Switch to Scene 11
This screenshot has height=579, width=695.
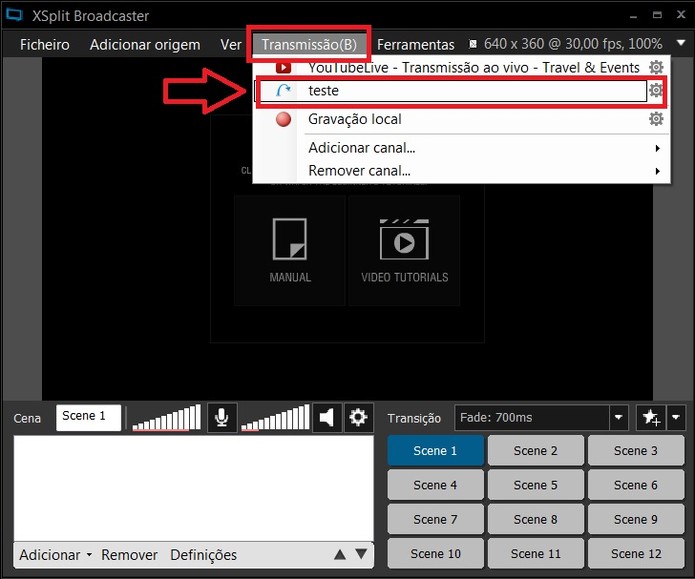(x=535, y=554)
